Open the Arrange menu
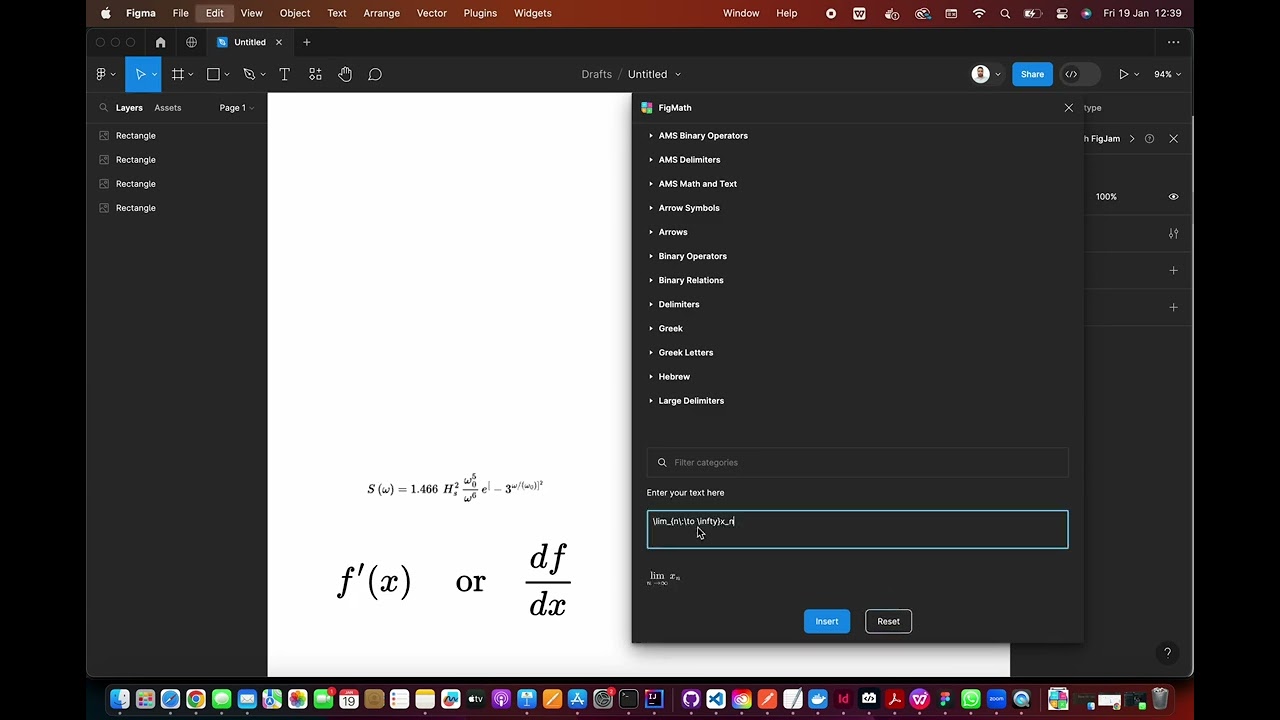Image resolution: width=1280 pixels, height=720 pixels. 382,13
